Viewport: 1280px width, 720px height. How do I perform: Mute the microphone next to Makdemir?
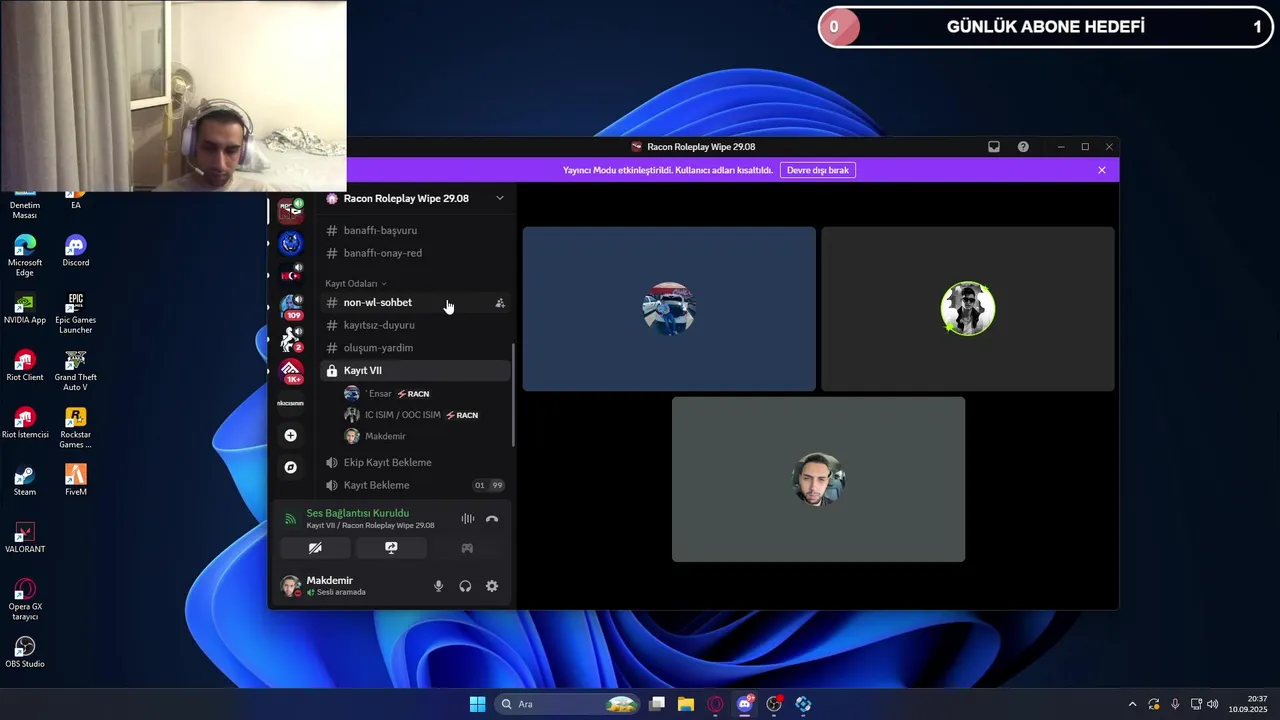point(438,586)
